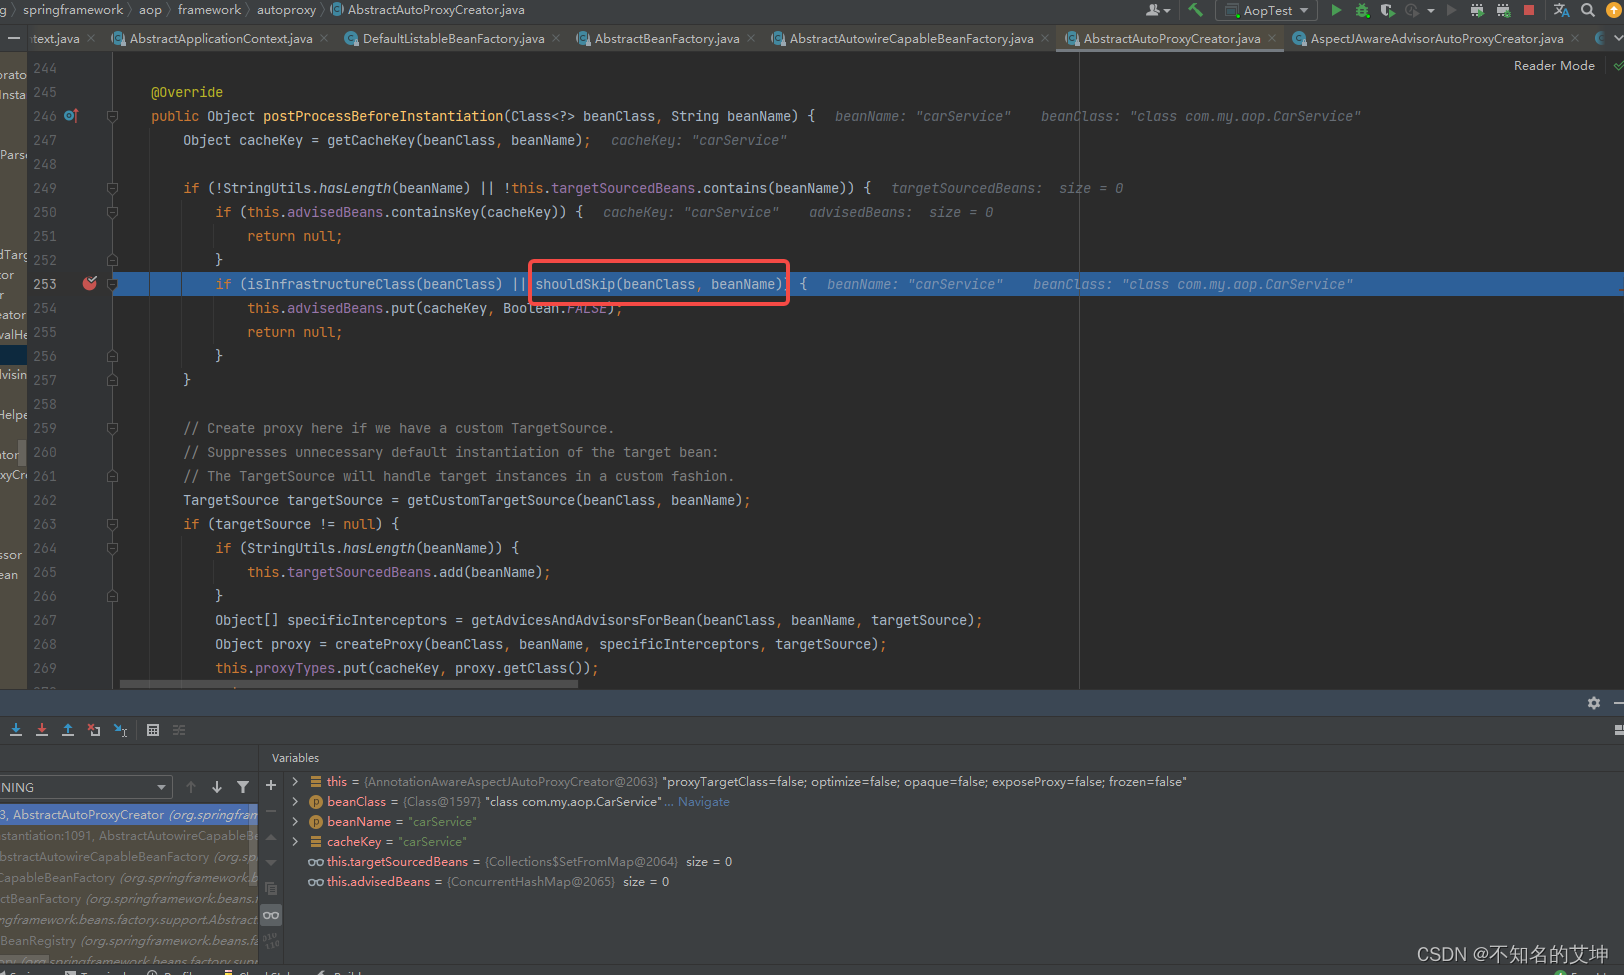Close the AbstractAutoProxyCreator.java tab
The width and height of the screenshot is (1624, 975).
click(x=1272, y=39)
